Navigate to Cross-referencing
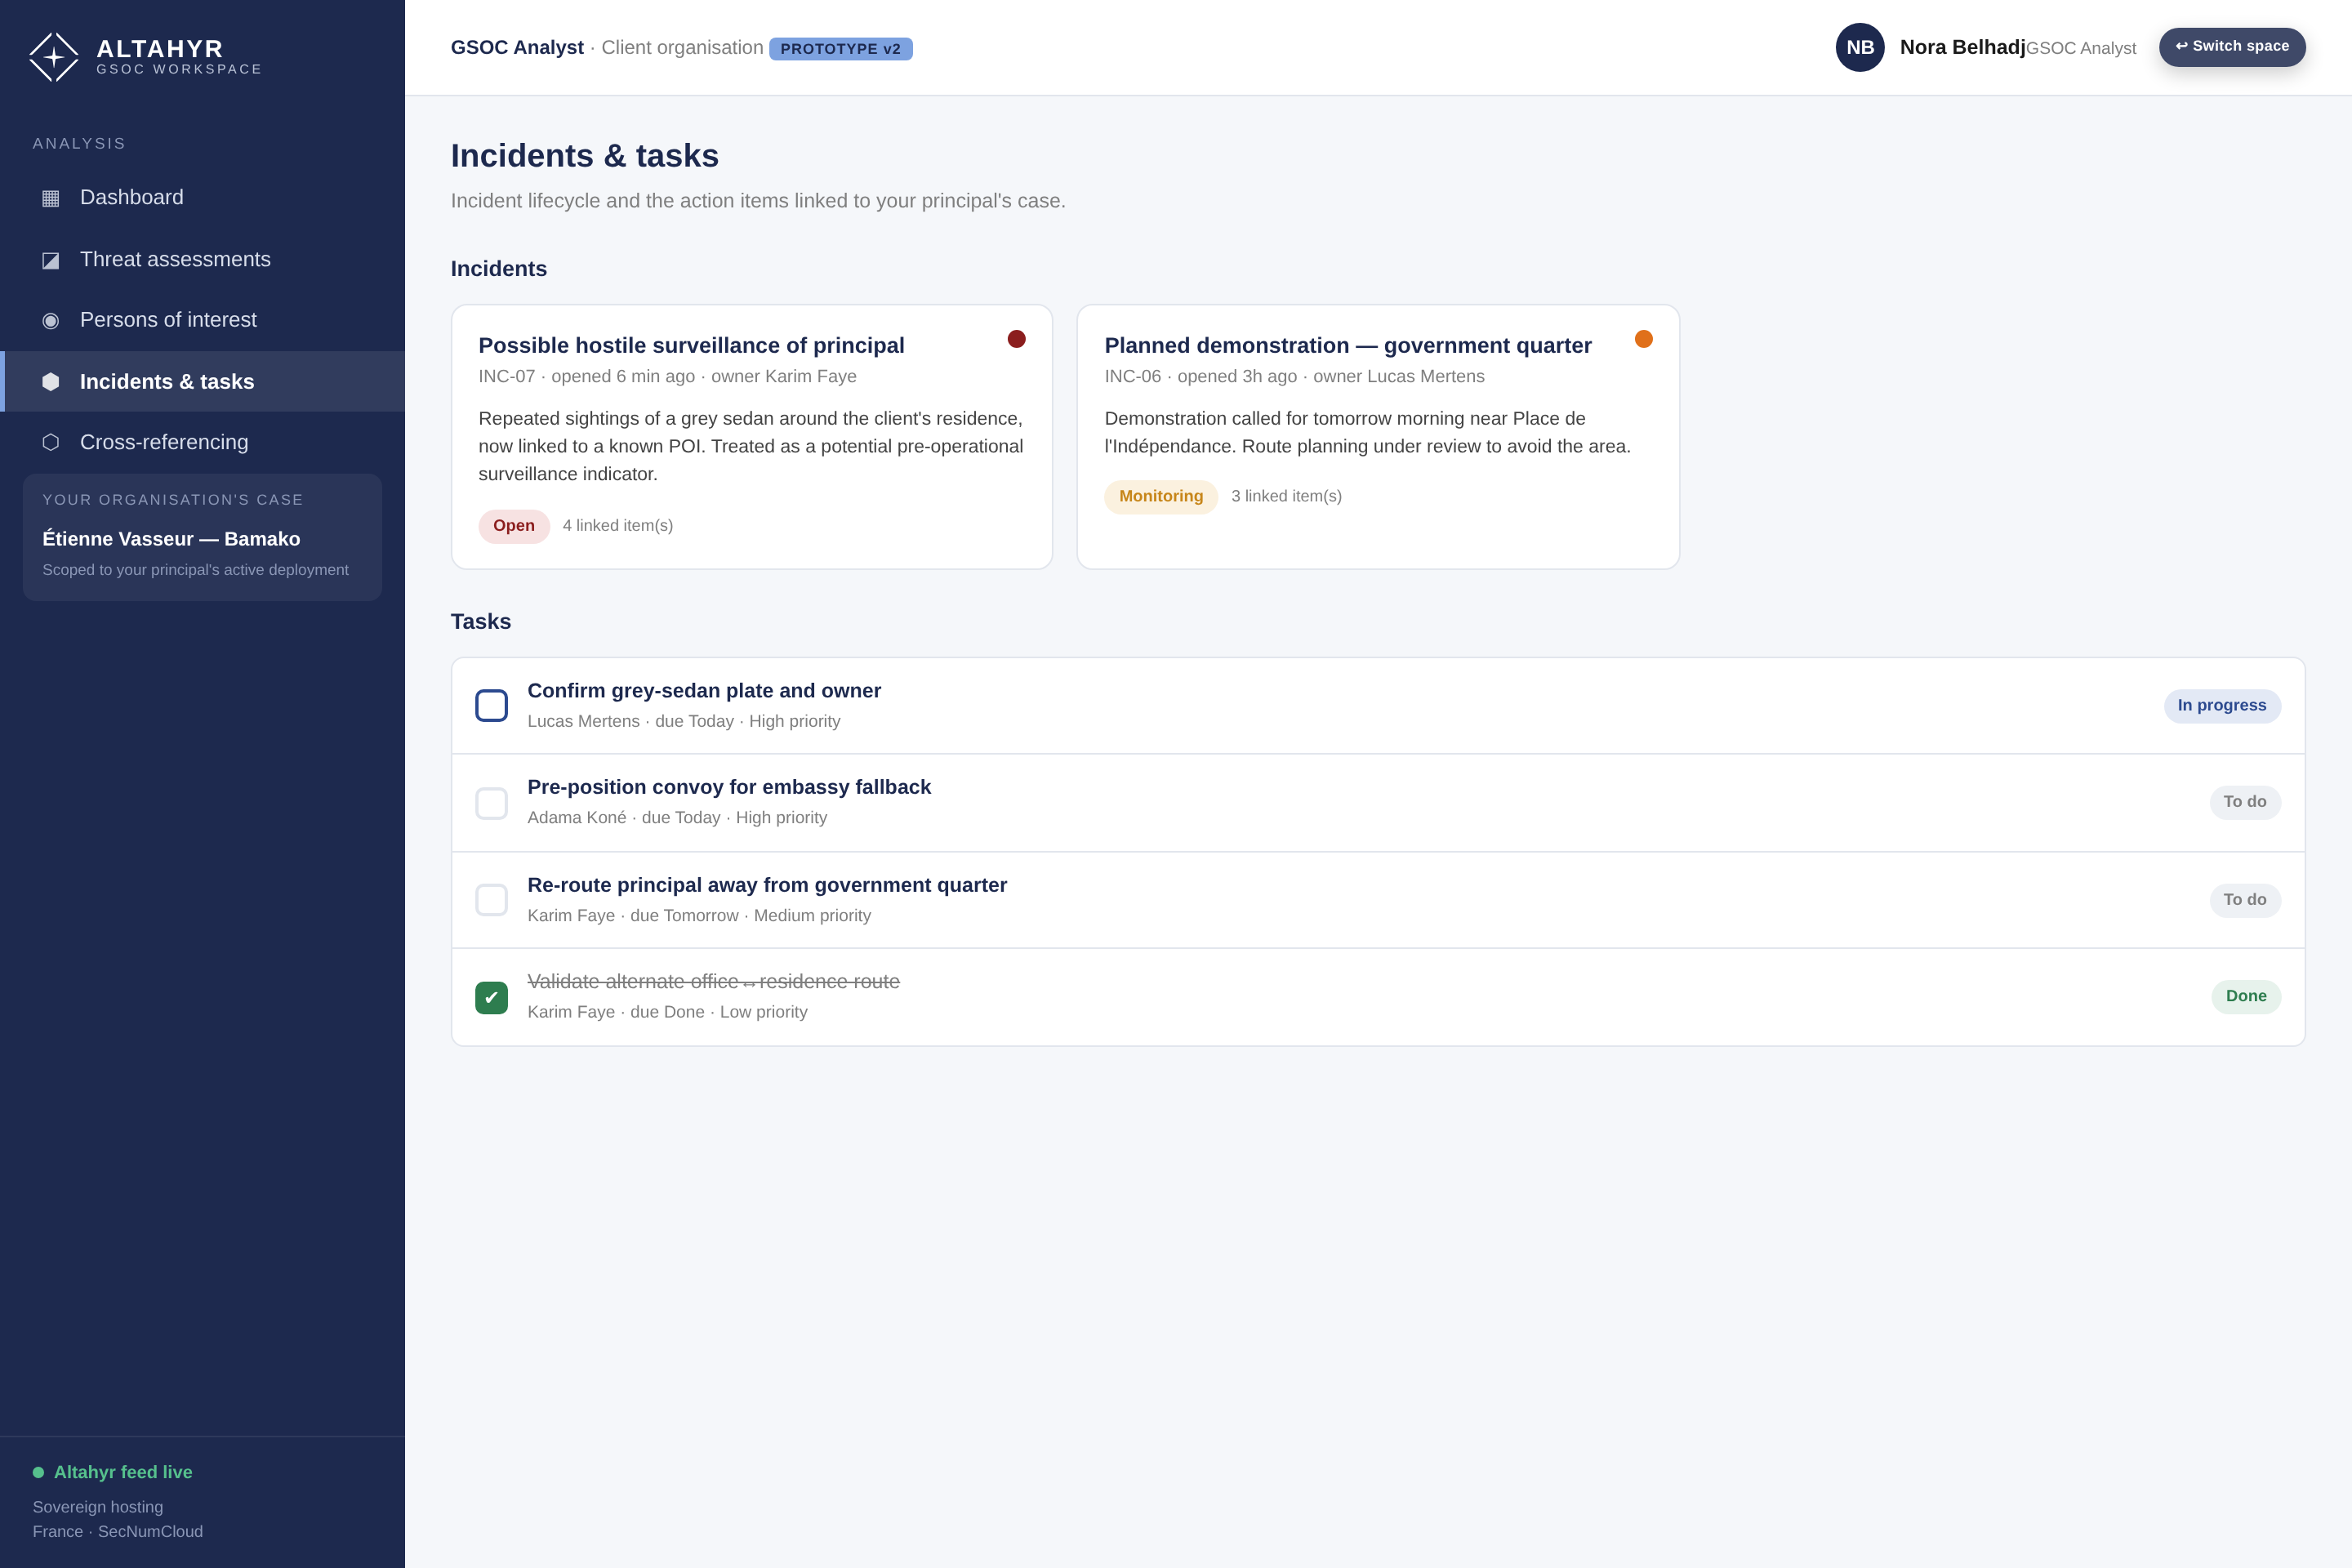2352x1568 pixels. point(202,442)
